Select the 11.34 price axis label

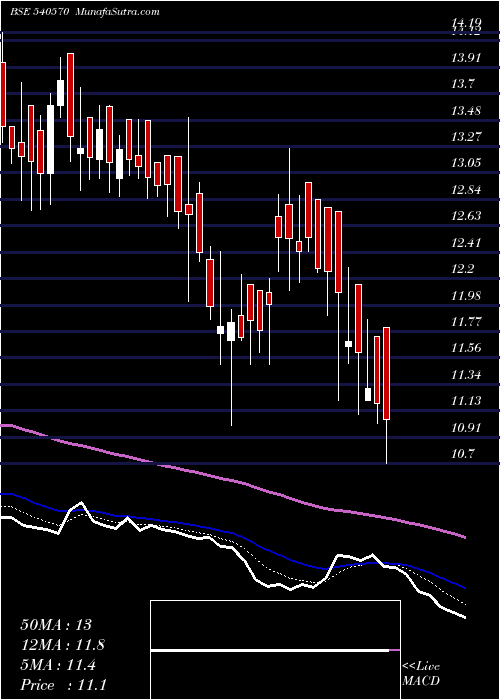[x=466, y=374]
